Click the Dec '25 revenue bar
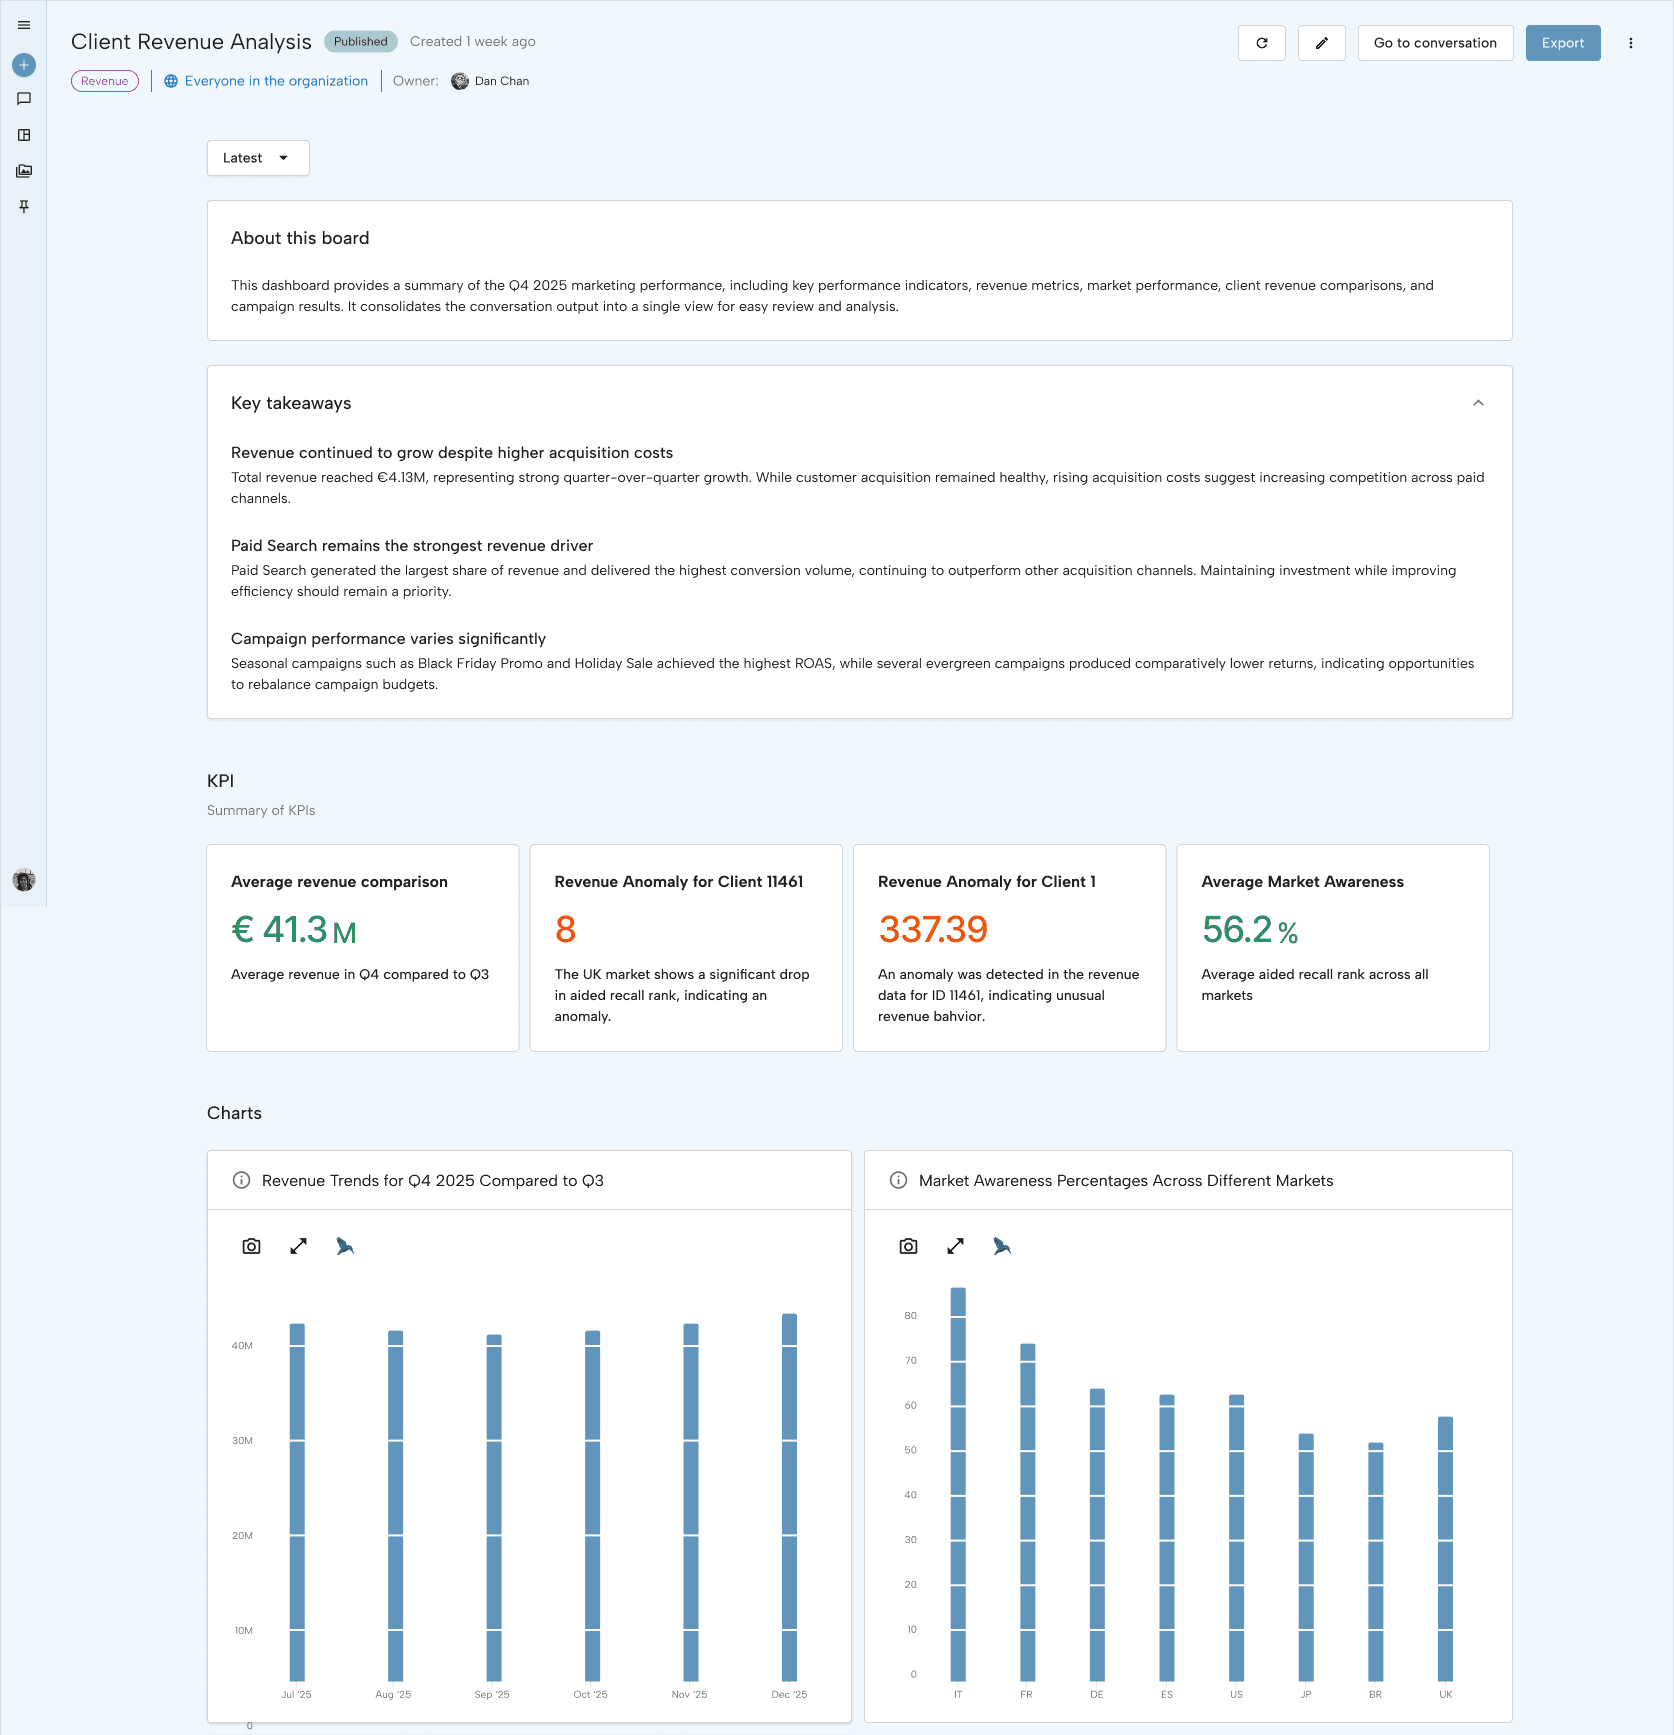Screen dimensions: 1674x1735 click(789, 1497)
